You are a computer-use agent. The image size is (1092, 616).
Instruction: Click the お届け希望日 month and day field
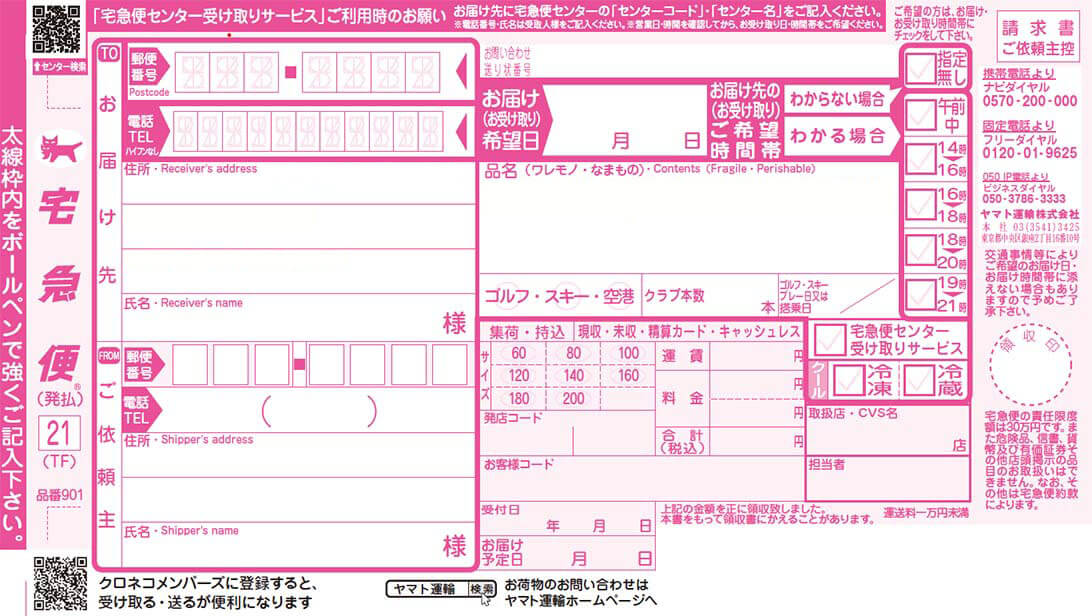[627, 120]
